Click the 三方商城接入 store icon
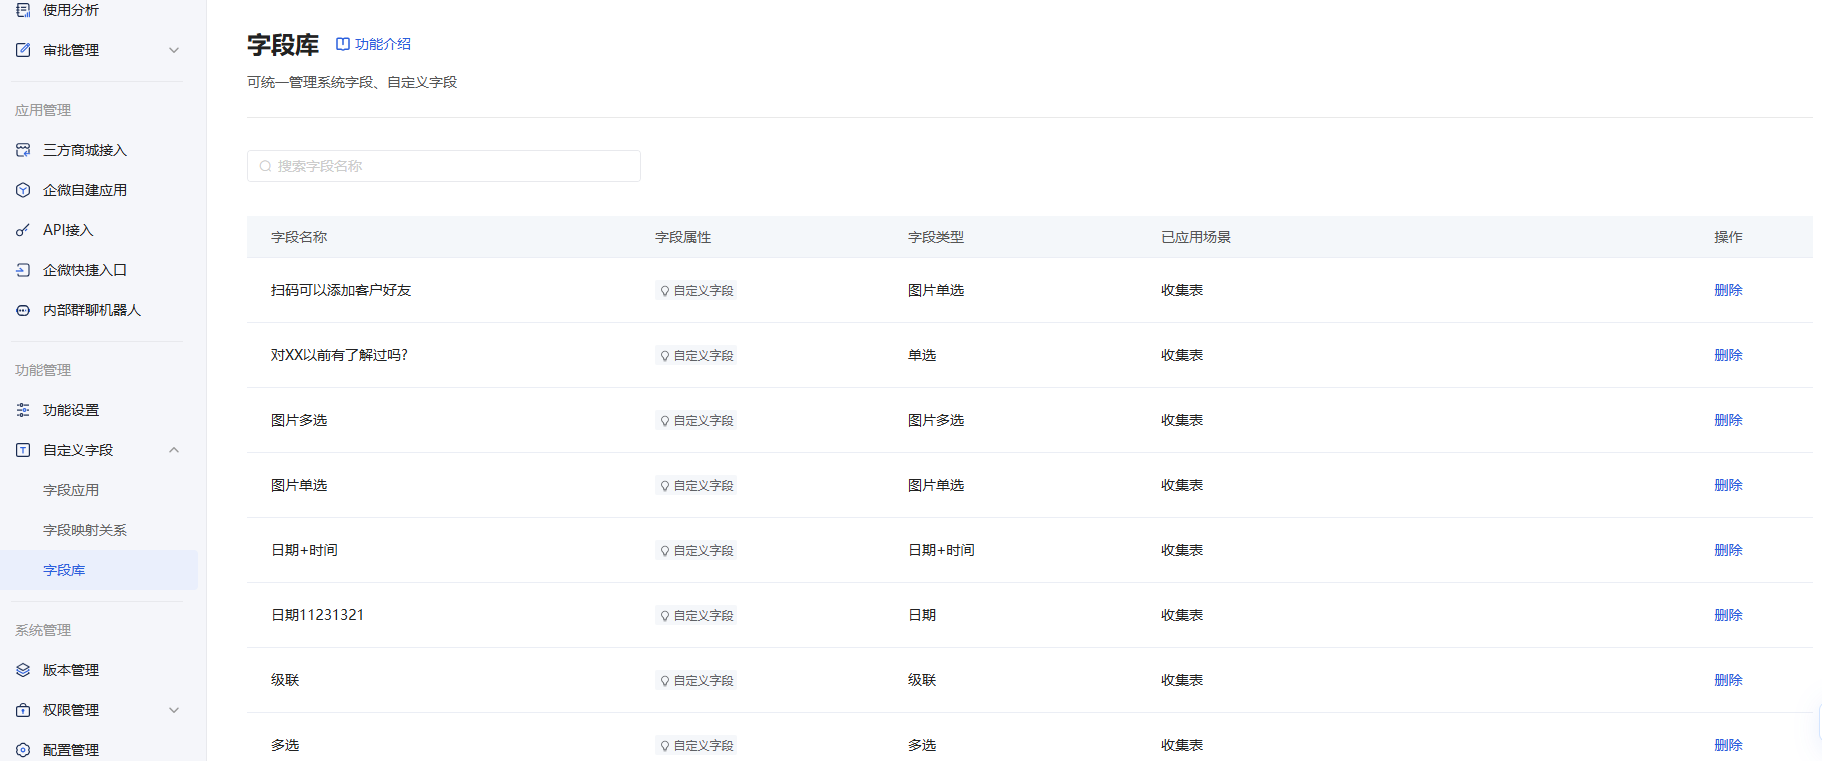Image resolution: width=1822 pixels, height=761 pixels. click(23, 150)
